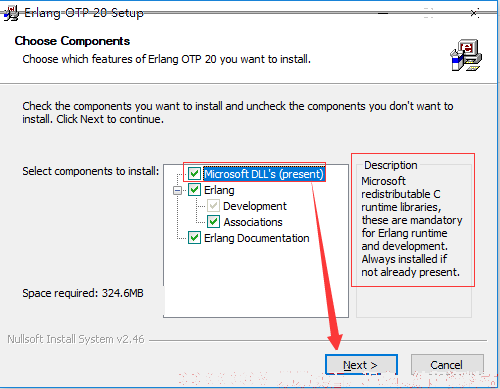This screenshot has height=389, width=500.
Task: Select the Microsoft DLL's (present) label
Action: (x=264, y=174)
